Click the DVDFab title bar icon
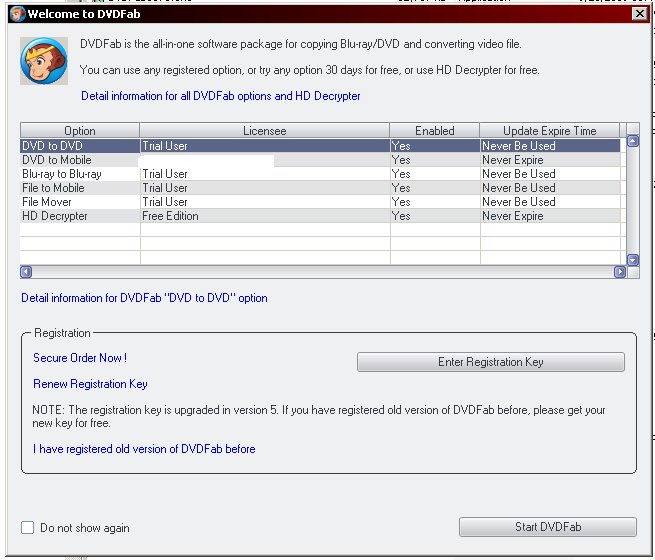The width and height of the screenshot is (655, 560). [x=14, y=14]
